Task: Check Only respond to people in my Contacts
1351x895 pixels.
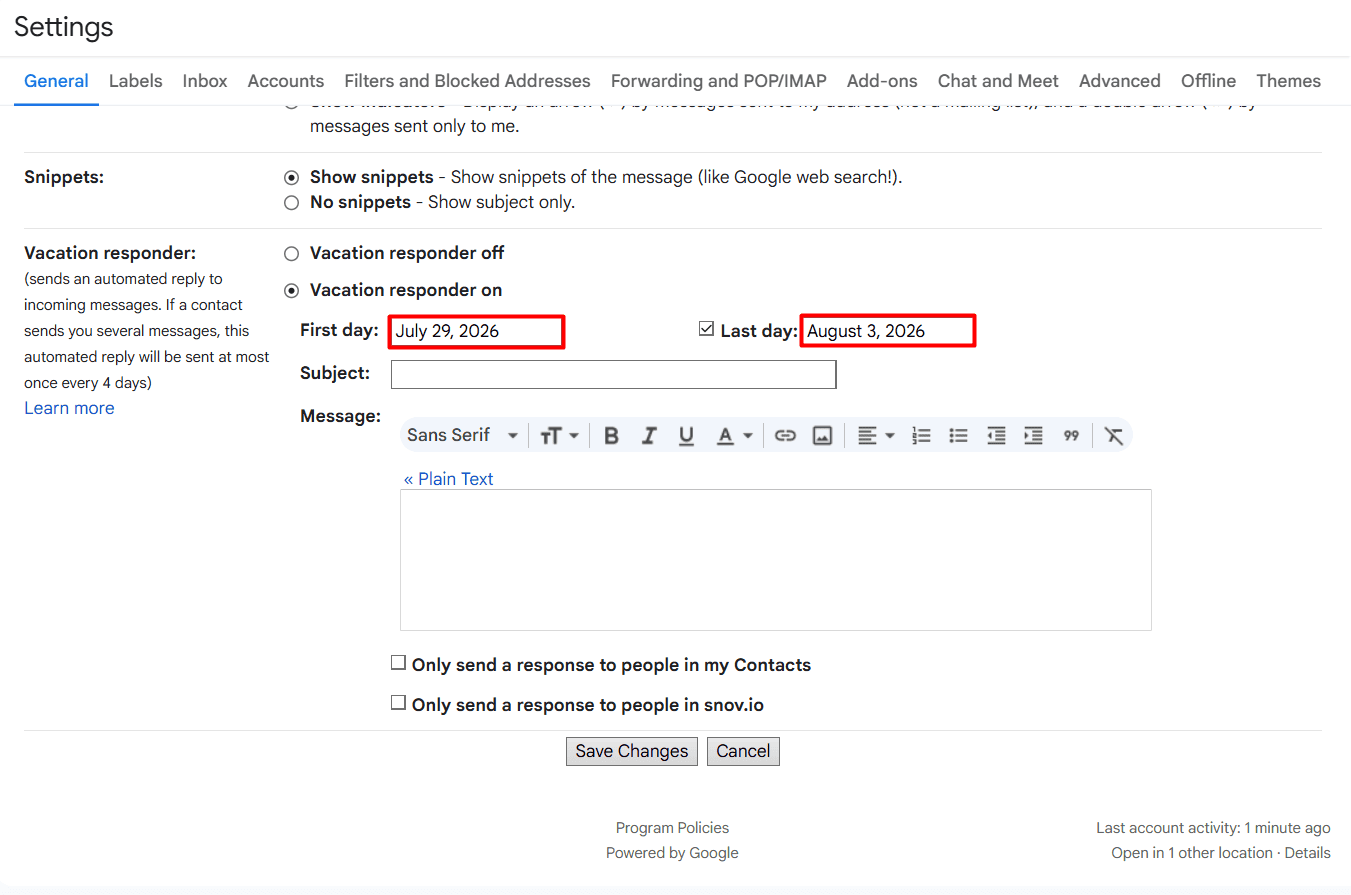Action: pos(398,663)
